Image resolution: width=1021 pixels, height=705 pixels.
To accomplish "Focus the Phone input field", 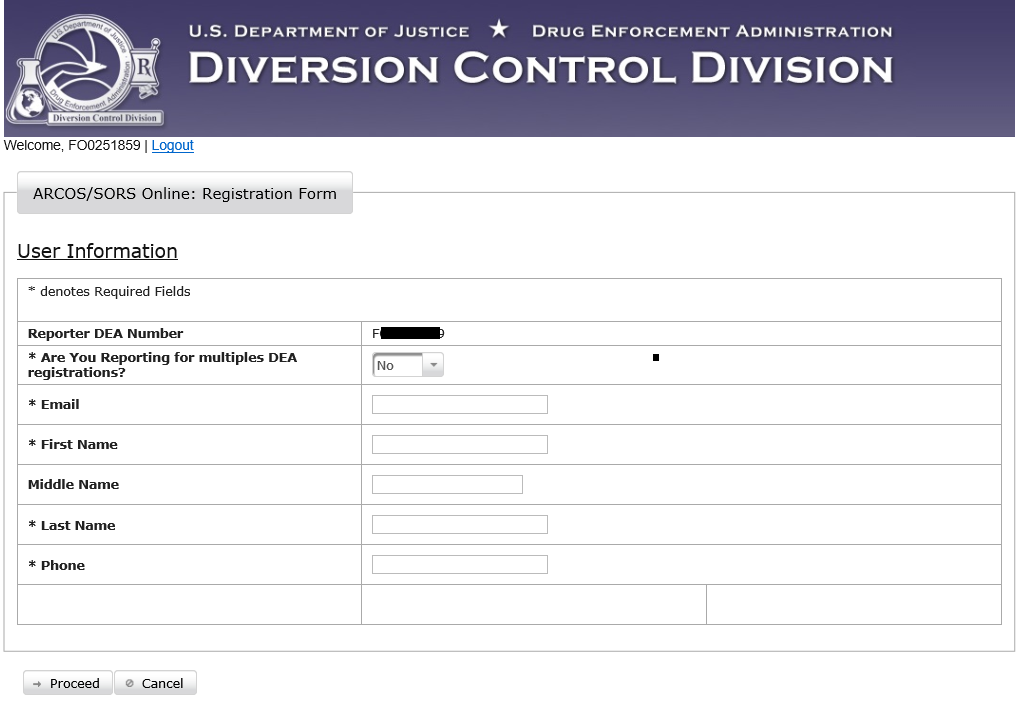I will pyautogui.click(x=459, y=565).
